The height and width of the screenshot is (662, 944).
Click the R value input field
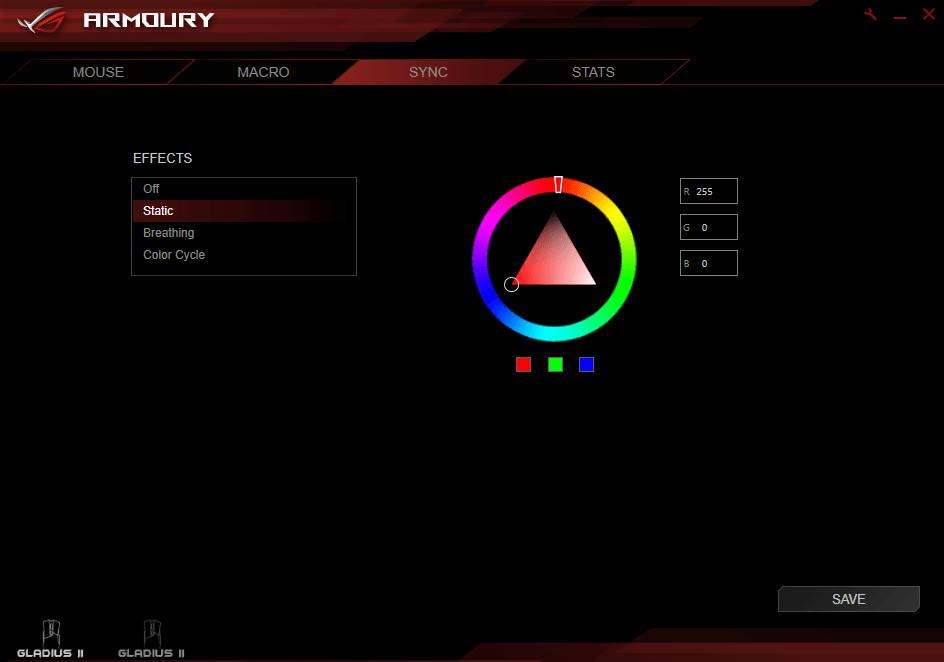point(714,191)
